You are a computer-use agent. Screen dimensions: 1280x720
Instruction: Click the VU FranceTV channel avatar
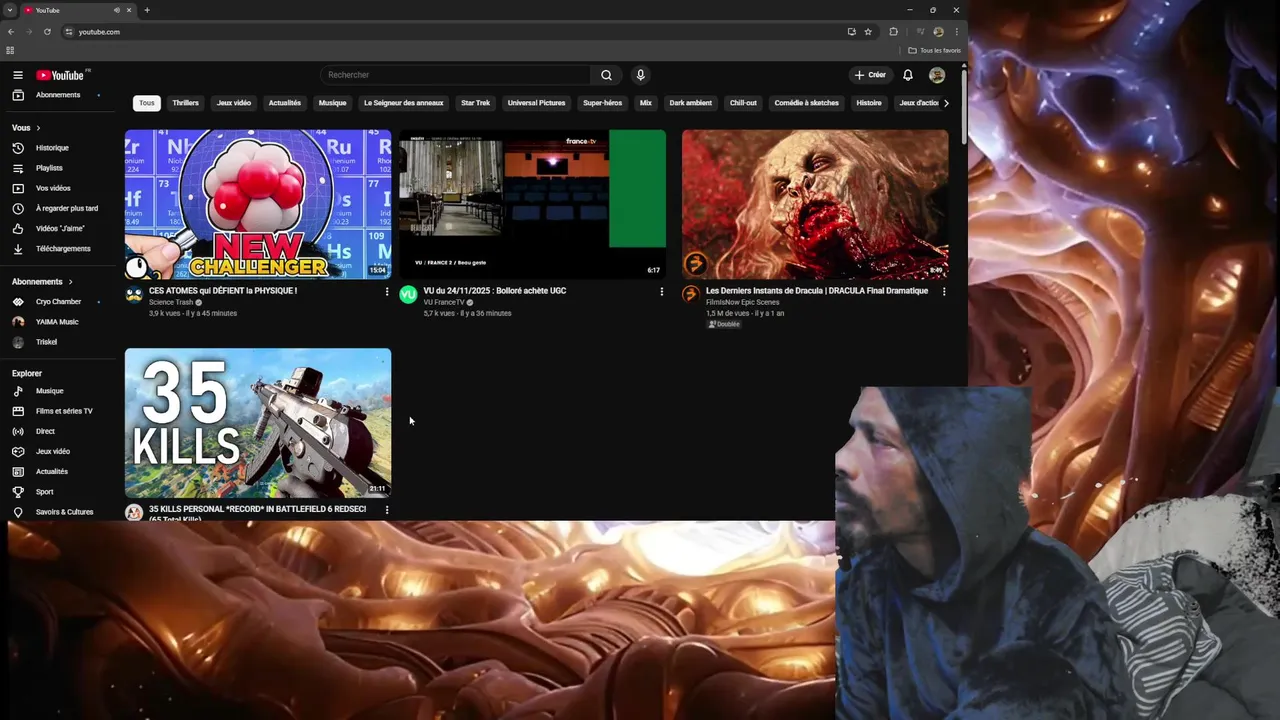(408, 294)
